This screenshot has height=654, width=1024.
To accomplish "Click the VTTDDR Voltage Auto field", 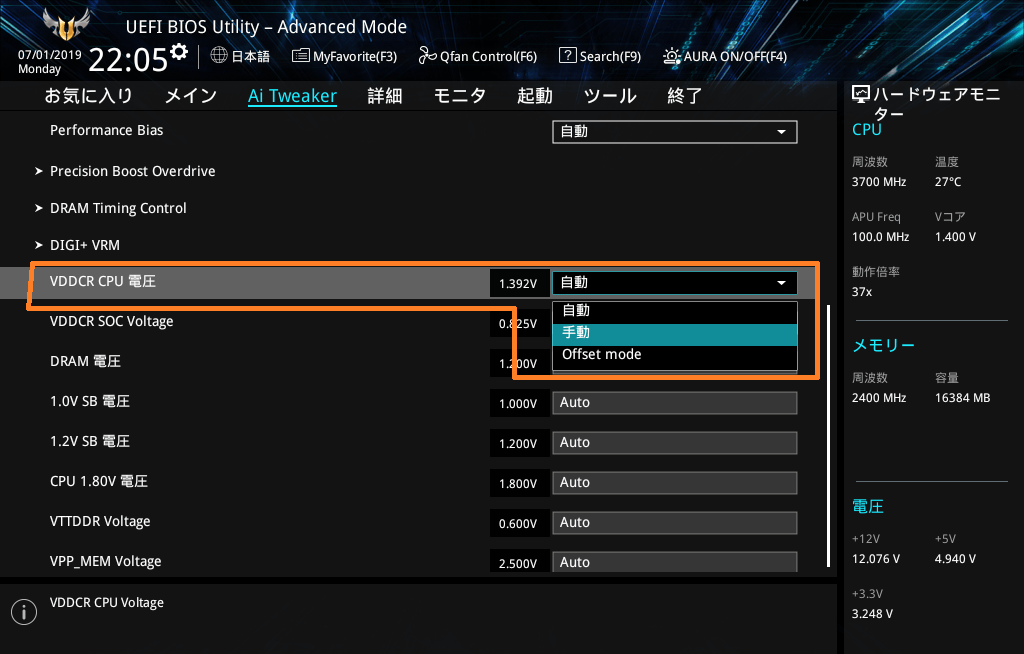I will [675, 522].
